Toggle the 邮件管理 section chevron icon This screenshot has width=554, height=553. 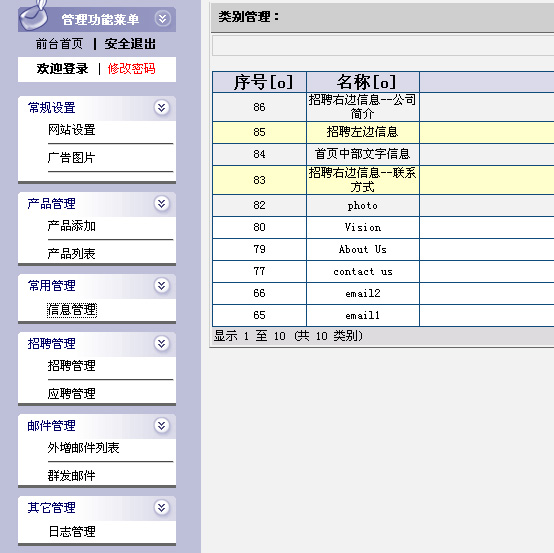tap(161, 425)
